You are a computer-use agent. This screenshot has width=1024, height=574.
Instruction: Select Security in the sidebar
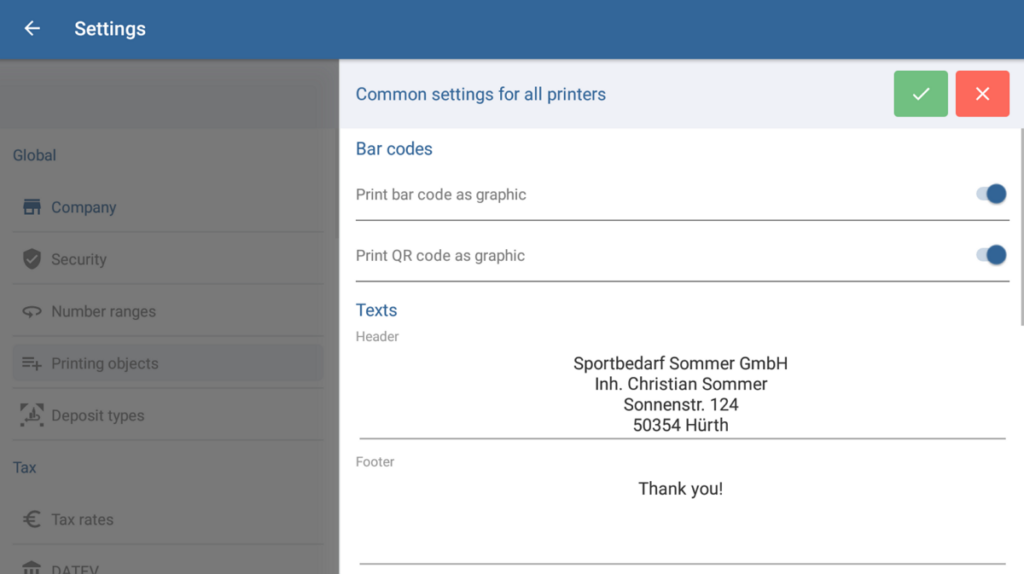click(79, 260)
